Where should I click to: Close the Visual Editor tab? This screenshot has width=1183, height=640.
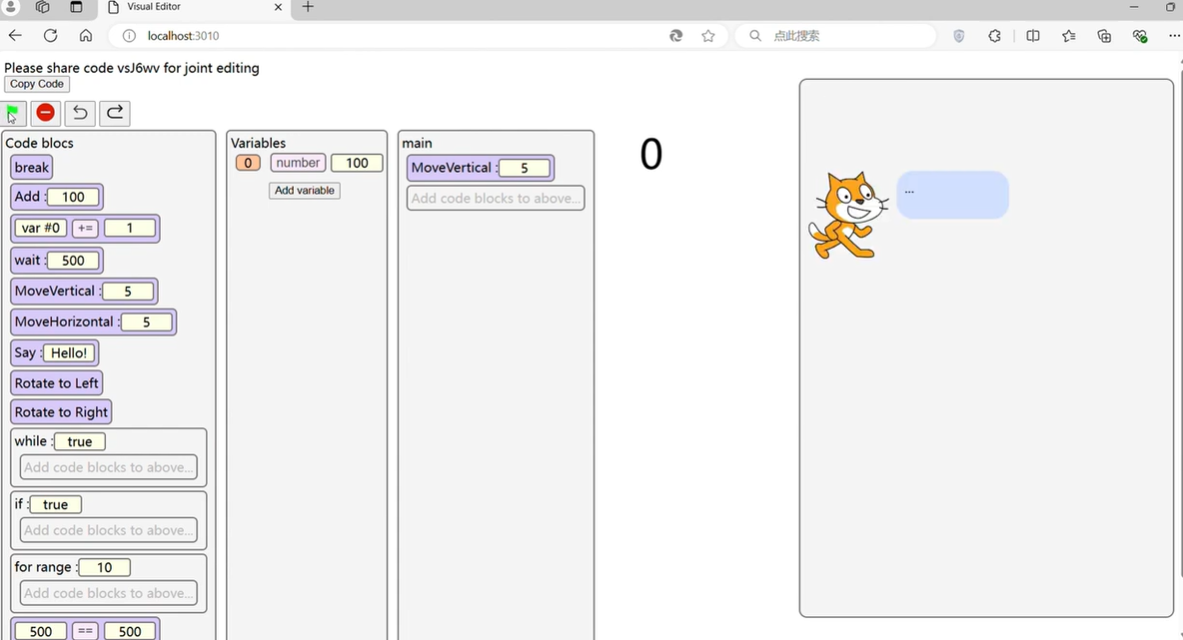tap(278, 7)
